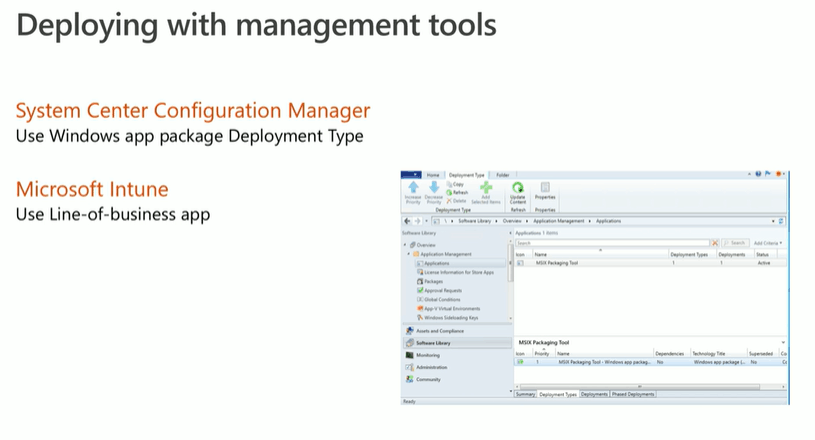
Task: Collapse the Software Library navigation pane
Action: pos(510,233)
